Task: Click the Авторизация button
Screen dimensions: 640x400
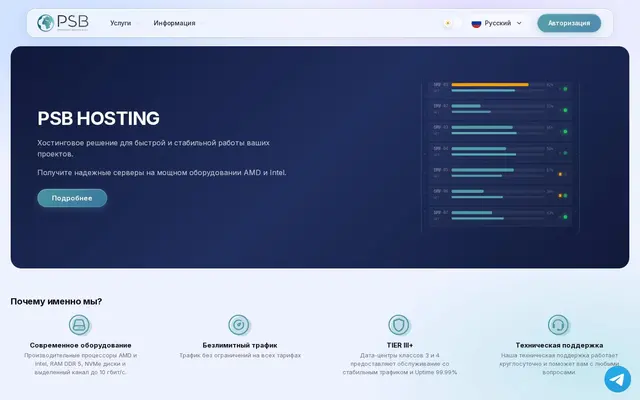Action: [569, 23]
